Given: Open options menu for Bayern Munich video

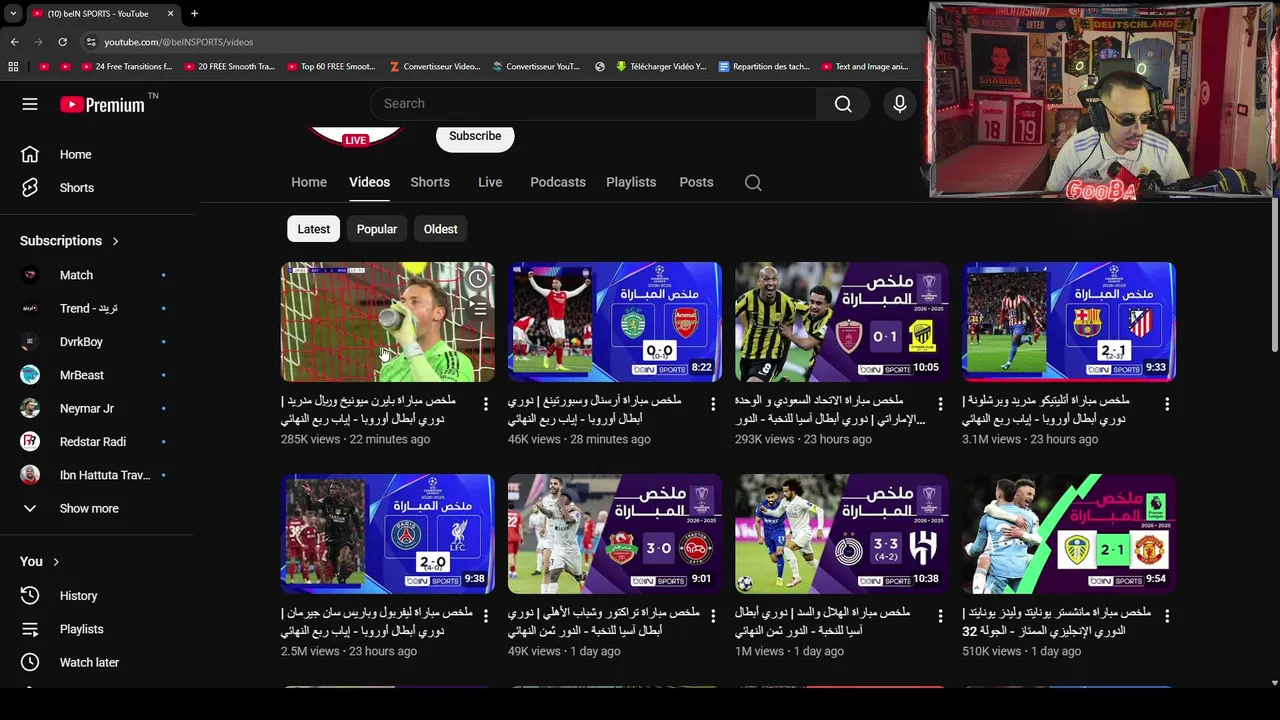Looking at the screenshot, I should tap(486, 404).
